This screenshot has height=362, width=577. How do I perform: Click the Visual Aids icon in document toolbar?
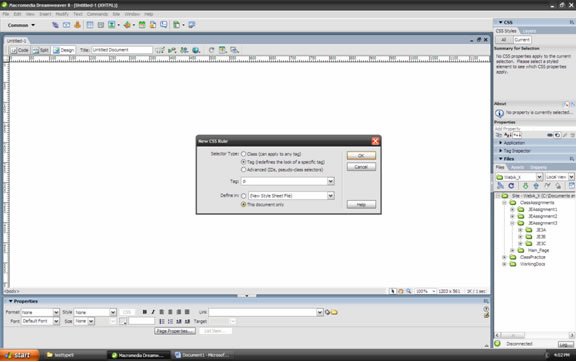click(x=234, y=50)
